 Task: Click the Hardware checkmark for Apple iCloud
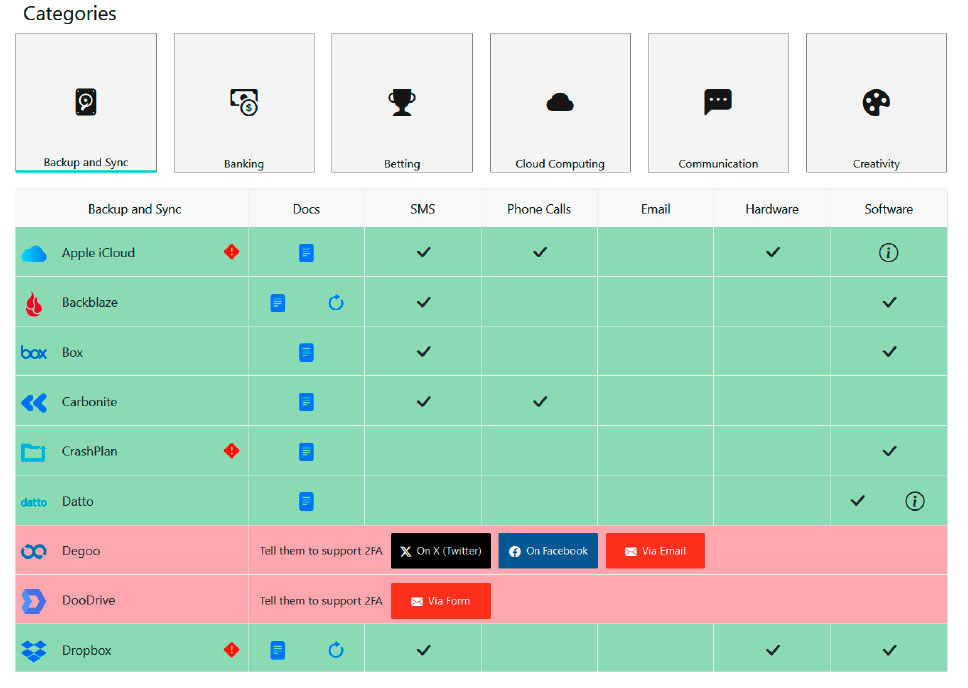pyautogui.click(x=773, y=252)
